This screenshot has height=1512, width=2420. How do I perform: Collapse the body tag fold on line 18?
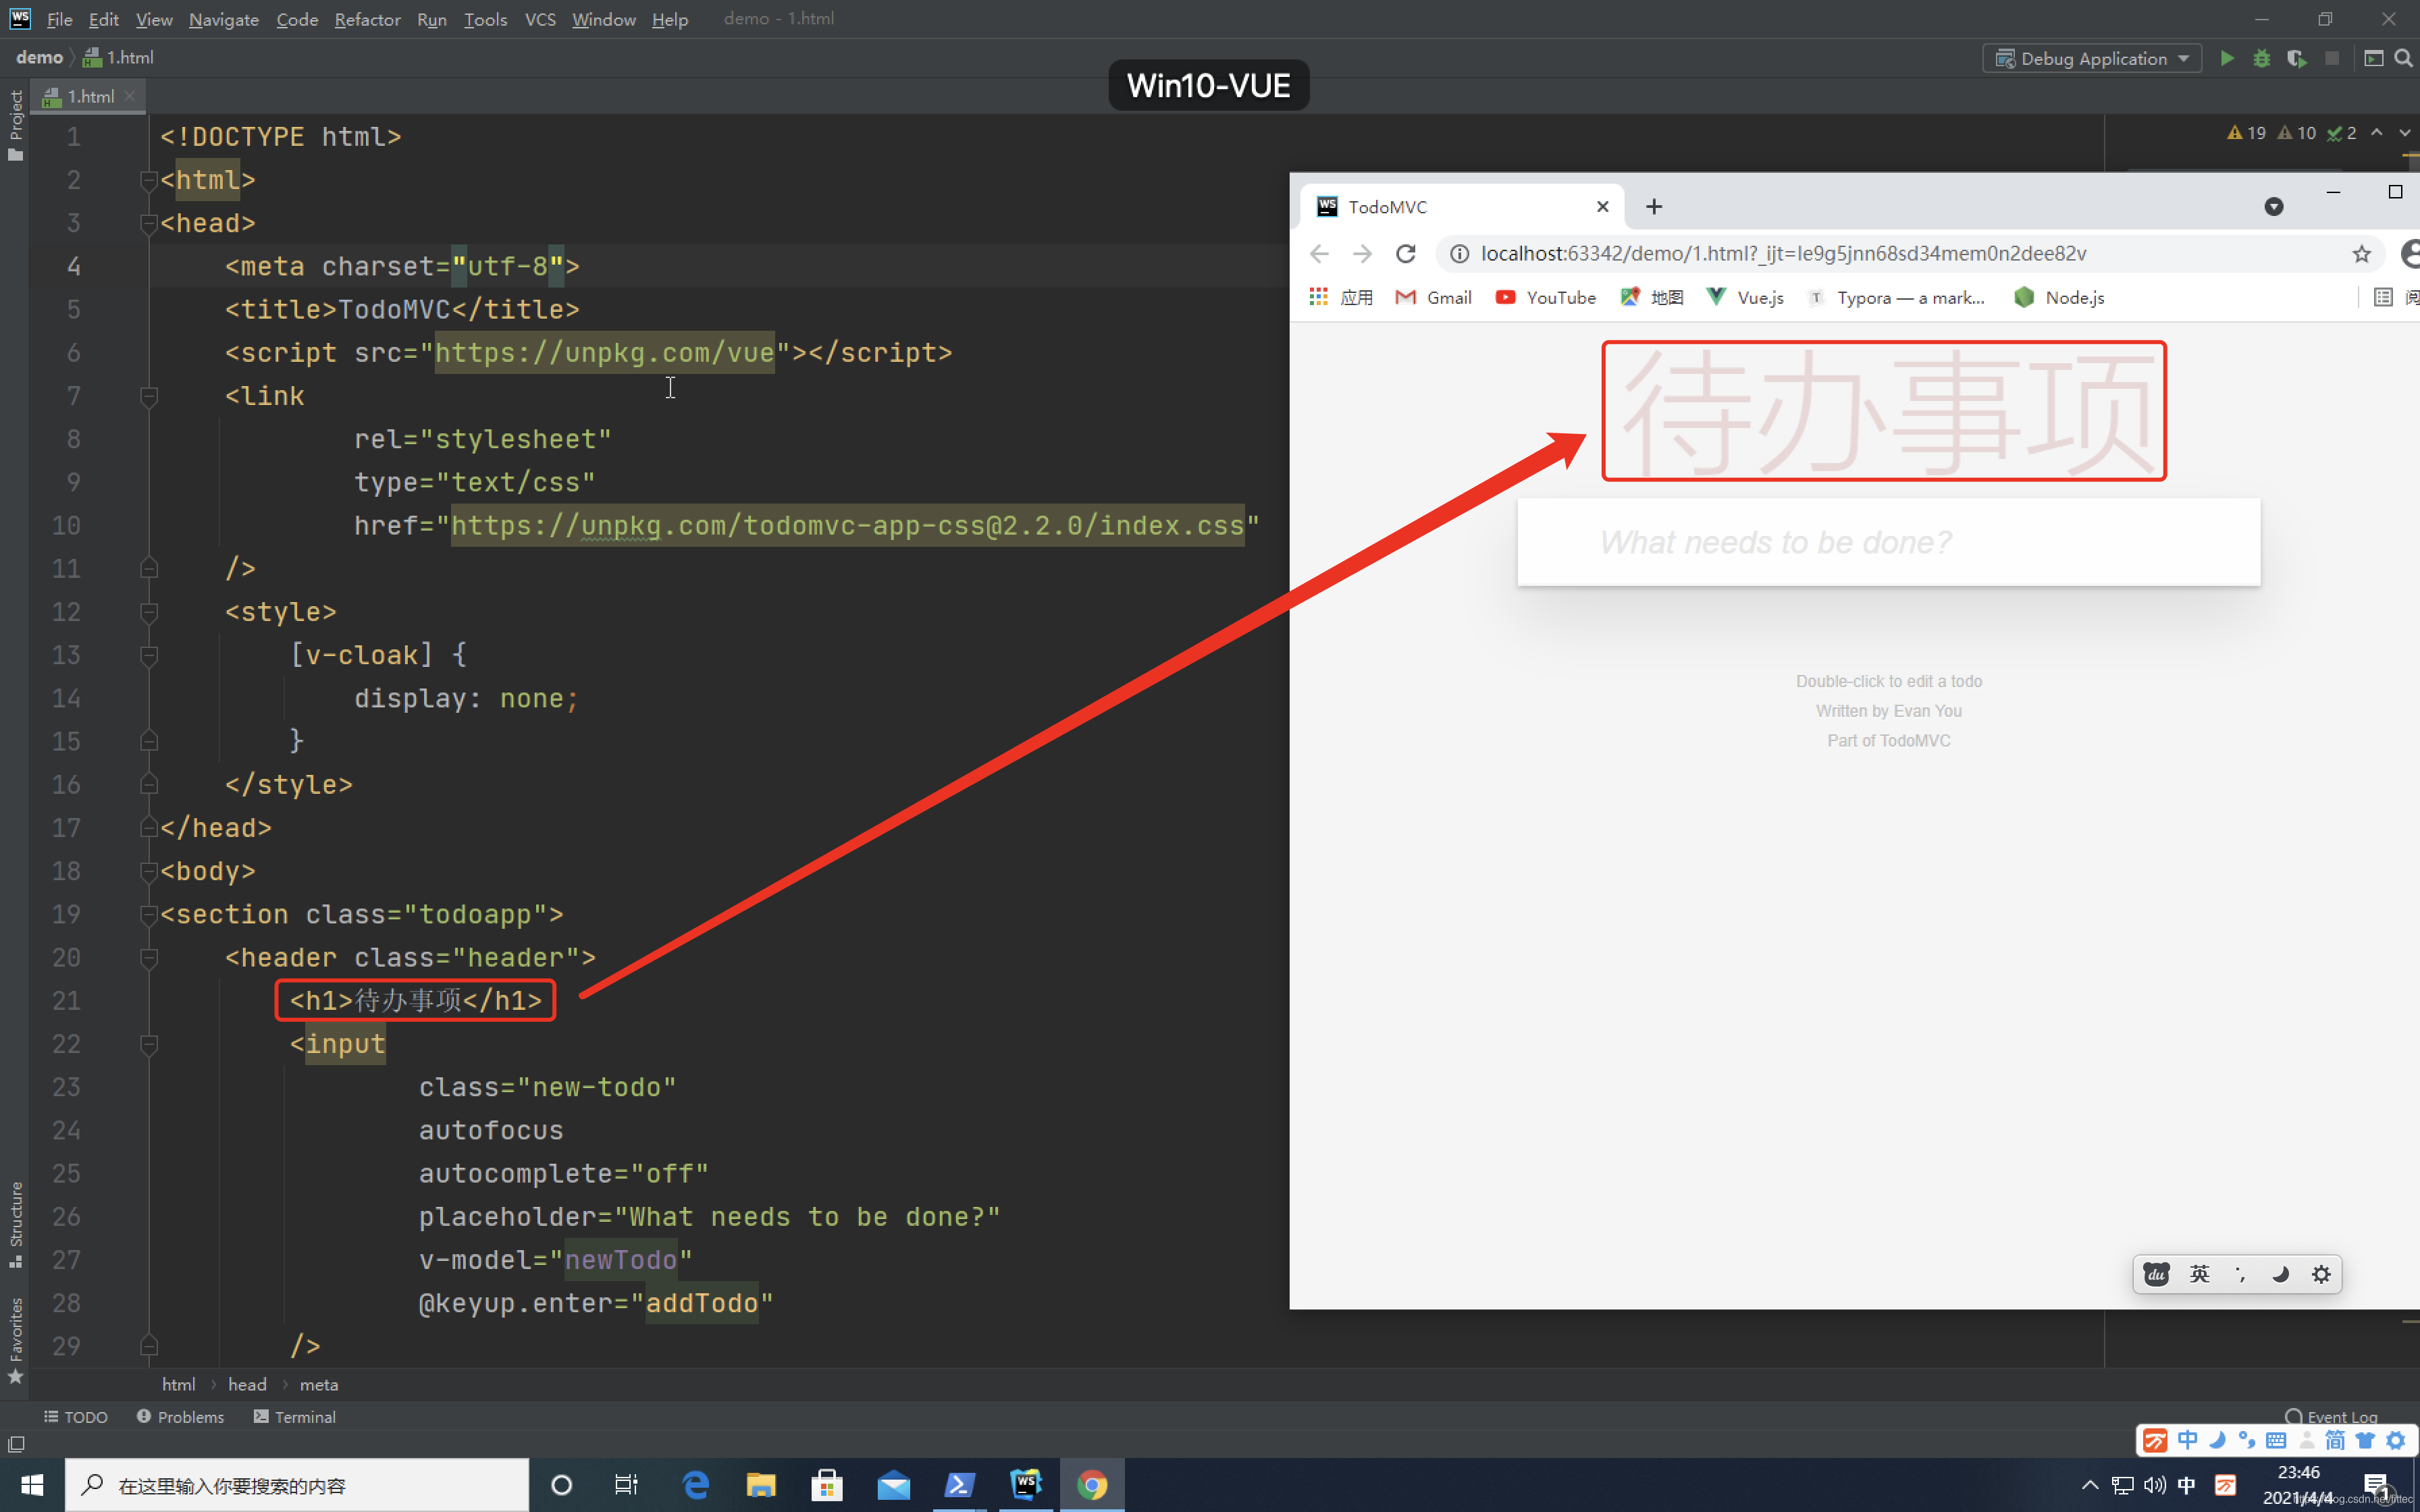click(x=149, y=871)
